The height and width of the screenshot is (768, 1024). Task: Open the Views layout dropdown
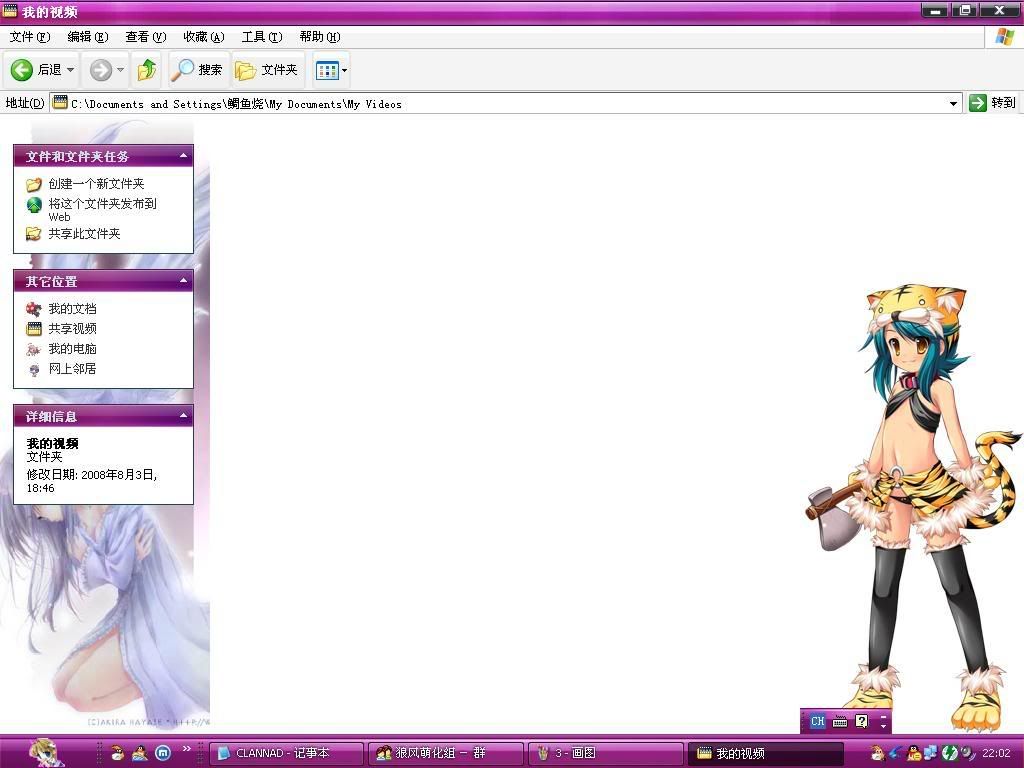click(331, 70)
